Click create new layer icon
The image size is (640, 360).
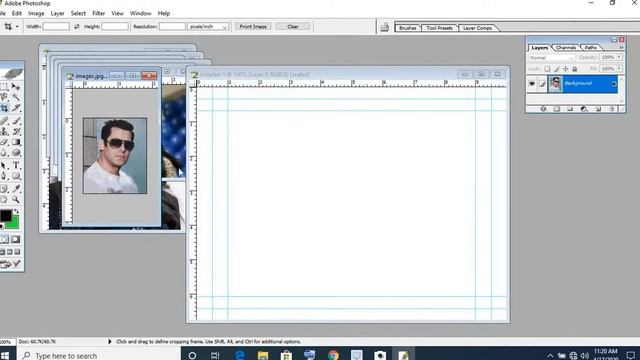pyautogui.click(x=598, y=109)
